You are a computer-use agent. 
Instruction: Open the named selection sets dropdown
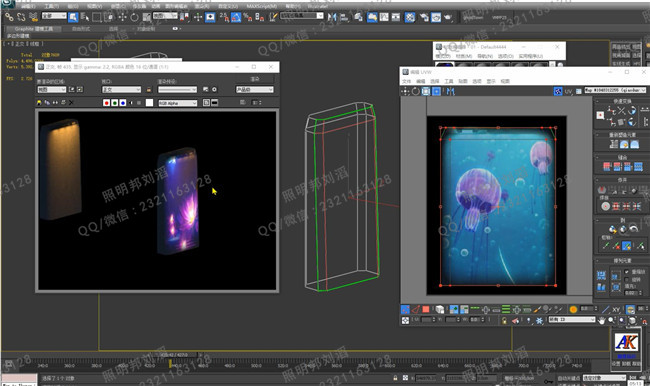click(x=302, y=16)
